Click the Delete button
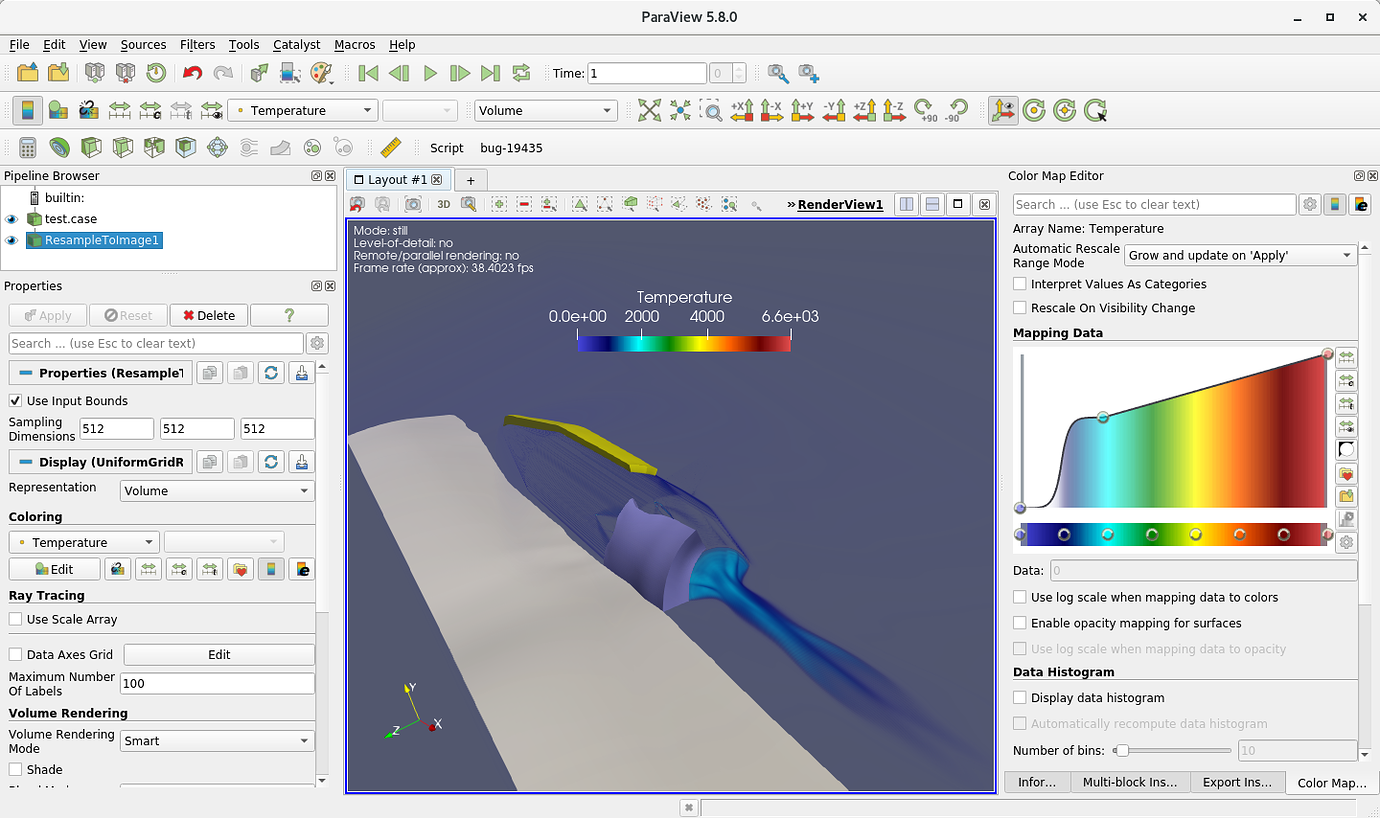 (208, 315)
